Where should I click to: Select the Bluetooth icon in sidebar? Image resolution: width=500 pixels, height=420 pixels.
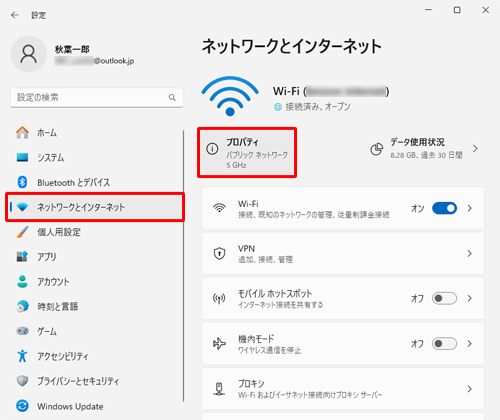point(22,182)
